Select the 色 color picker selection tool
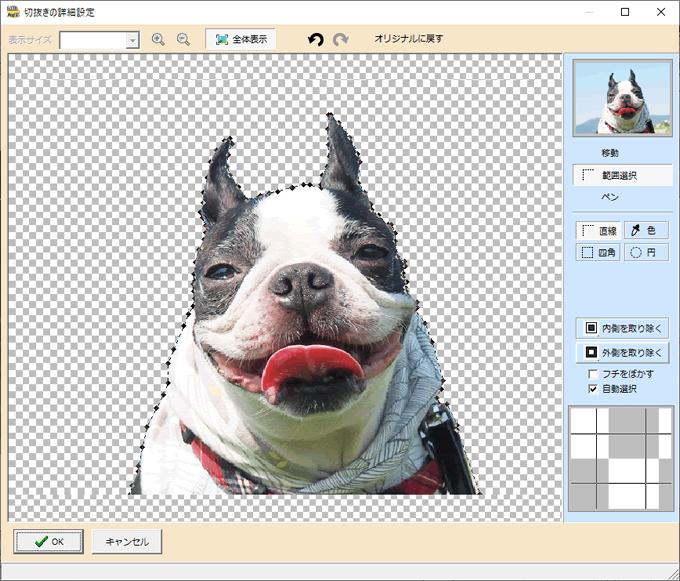The image size is (680, 581). pos(646,230)
